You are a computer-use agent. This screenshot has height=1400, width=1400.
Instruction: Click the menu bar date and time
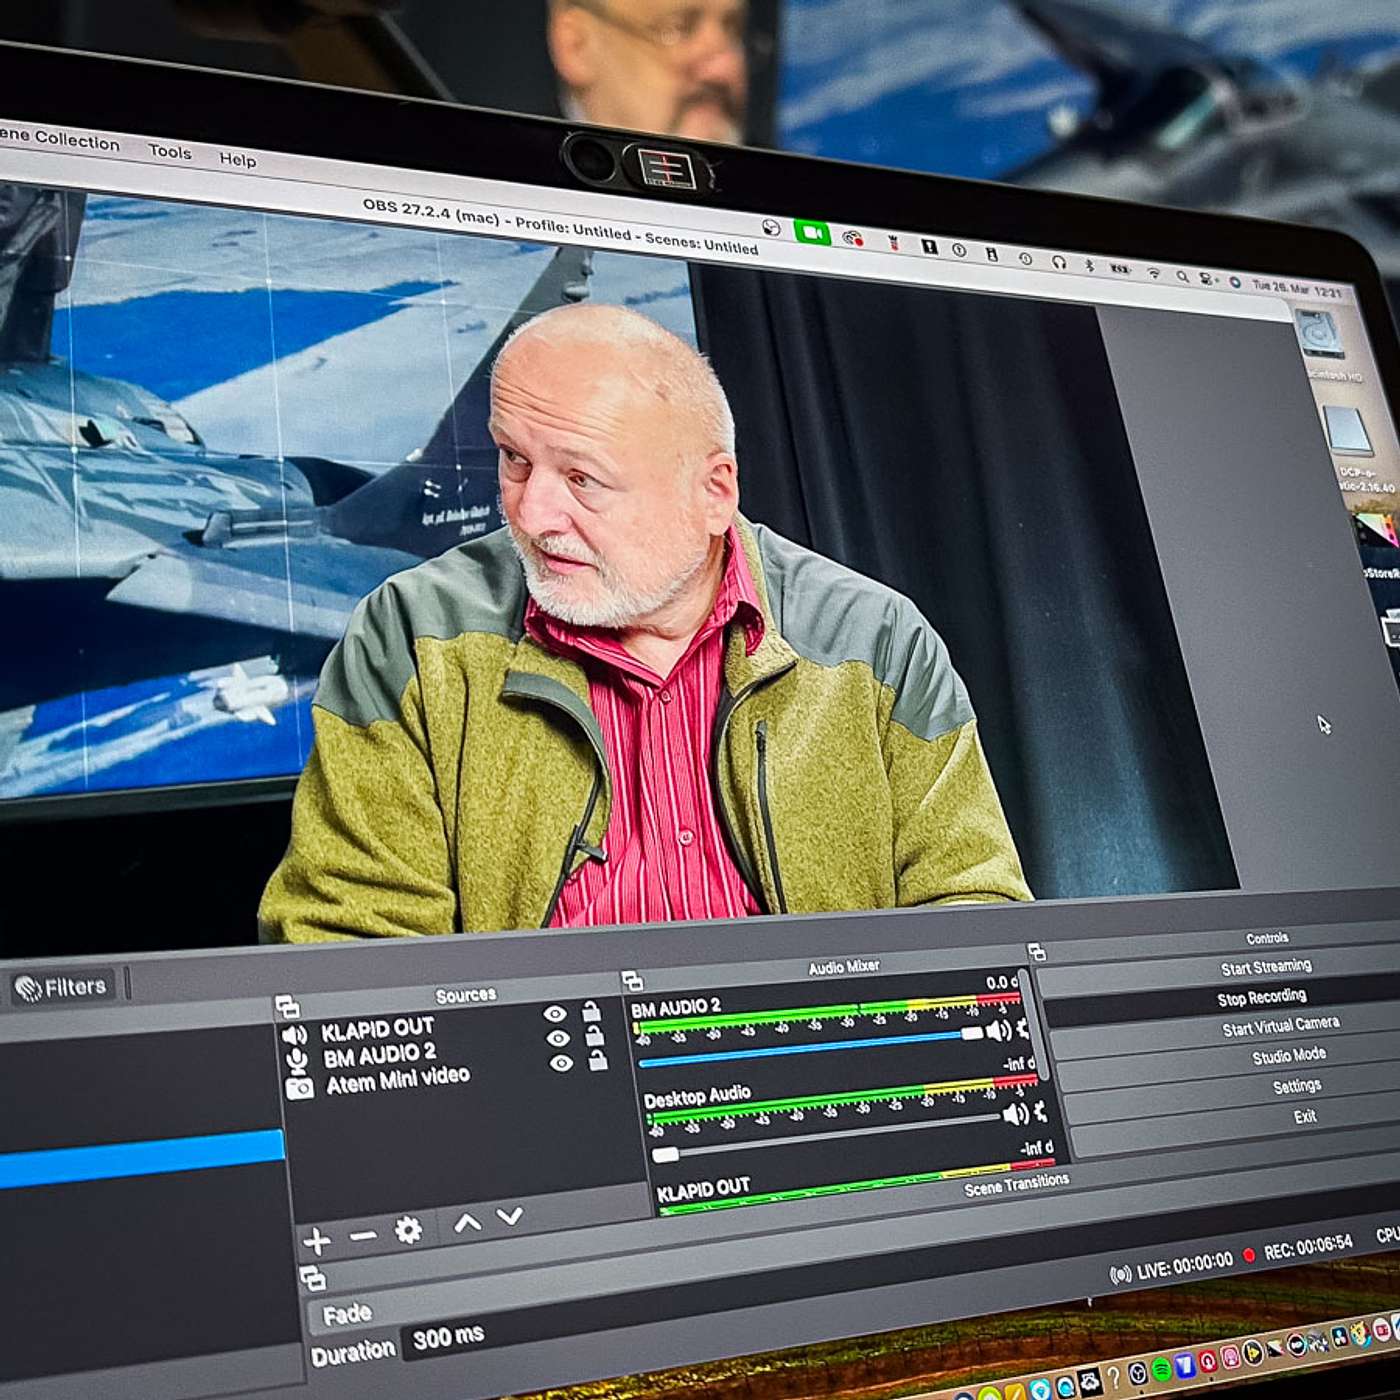pyautogui.click(x=1296, y=288)
